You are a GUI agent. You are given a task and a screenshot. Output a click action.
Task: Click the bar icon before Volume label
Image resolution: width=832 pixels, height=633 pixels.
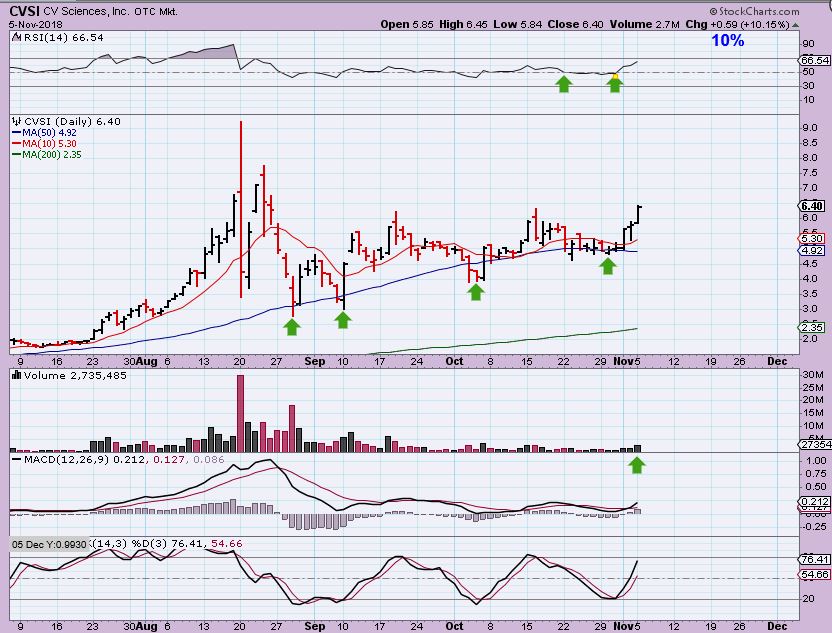pyautogui.click(x=16, y=376)
